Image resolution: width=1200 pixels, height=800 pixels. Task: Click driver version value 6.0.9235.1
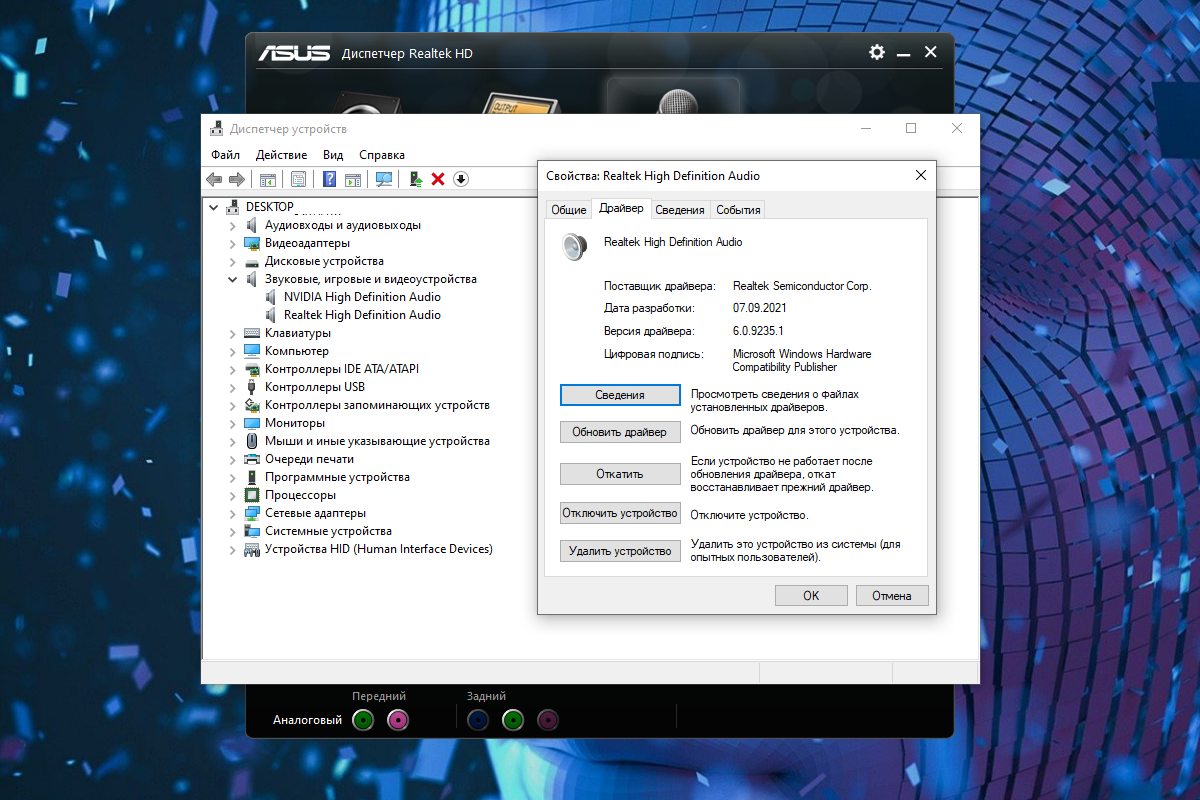[758, 330]
